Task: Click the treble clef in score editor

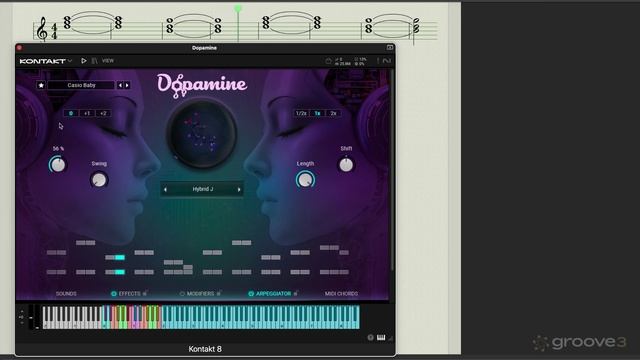Action: (42, 29)
